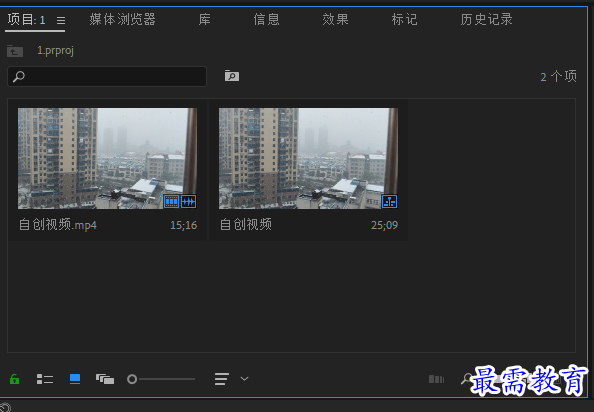The height and width of the screenshot is (412, 594).
Task: Click the 1.prproj project path label
Action: [x=55, y=50]
